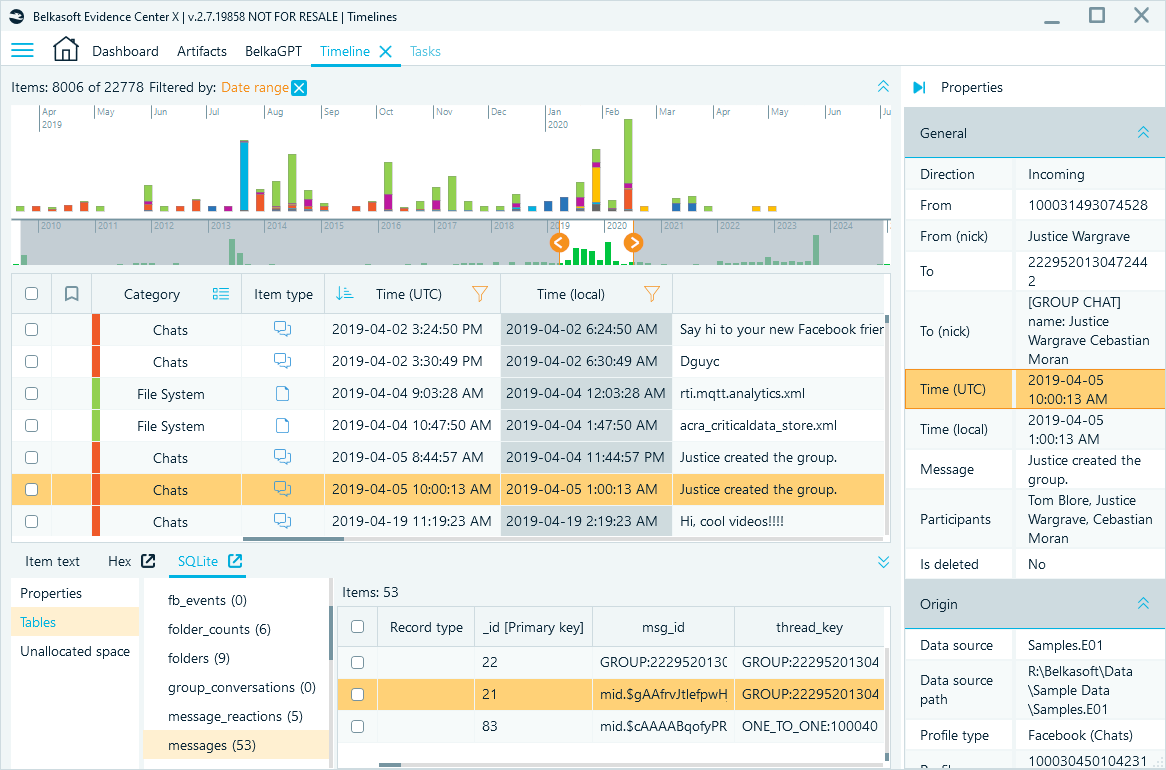Open the folders (9) table
Image resolution: width=1166 pixels, height=770 pixels.
tap(236, 658)
